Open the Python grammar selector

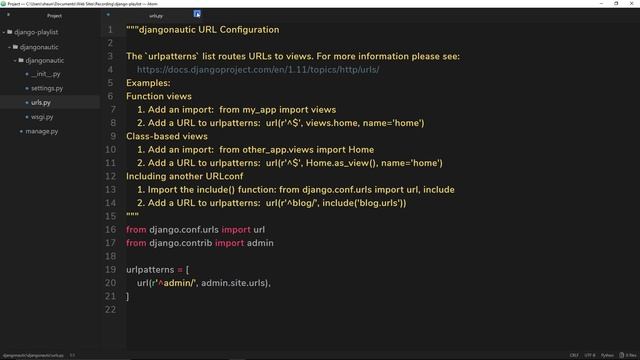tap(607, 356)
